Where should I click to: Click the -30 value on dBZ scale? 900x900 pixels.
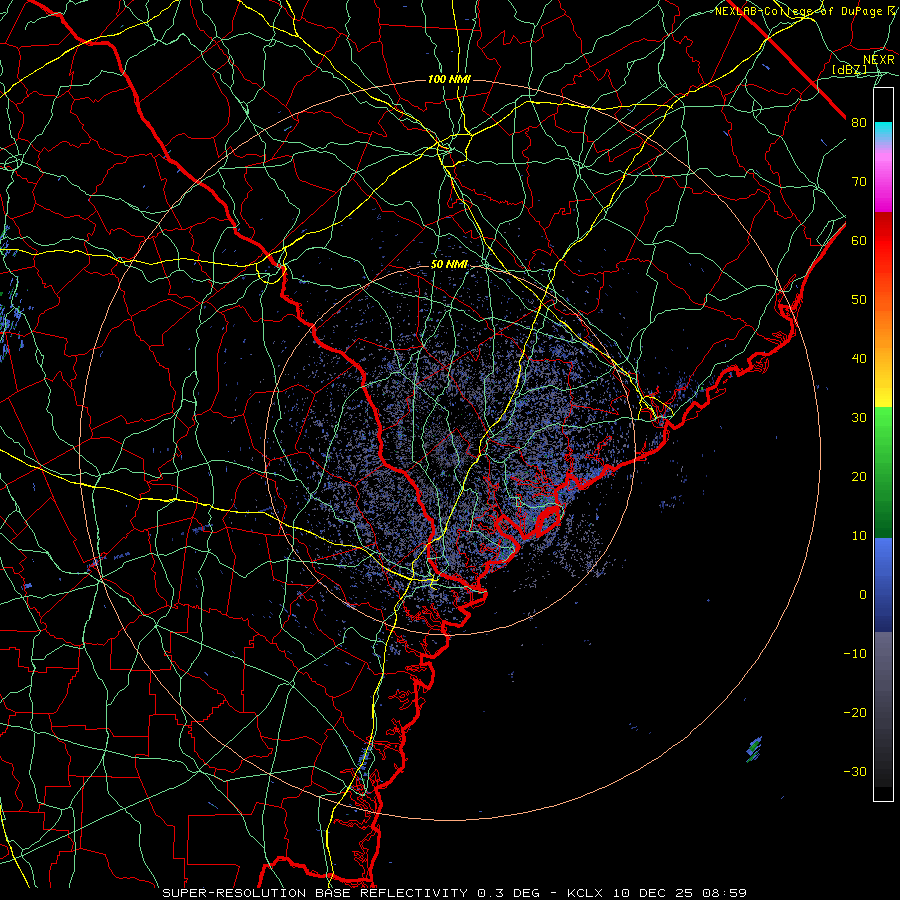pyautogui.click(x=855, y=772)
